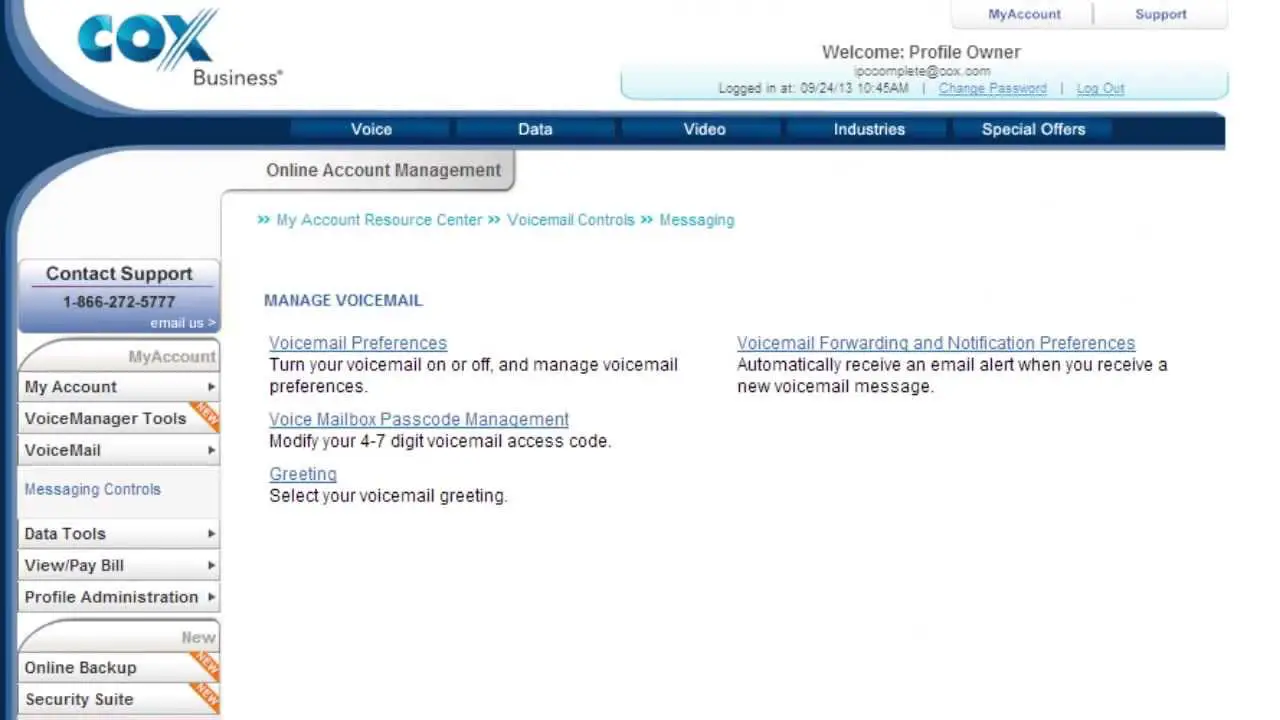Click the NEW badge on Online Backup
The width and height of the screenshot is (1280, 720).
pos(206,663)
